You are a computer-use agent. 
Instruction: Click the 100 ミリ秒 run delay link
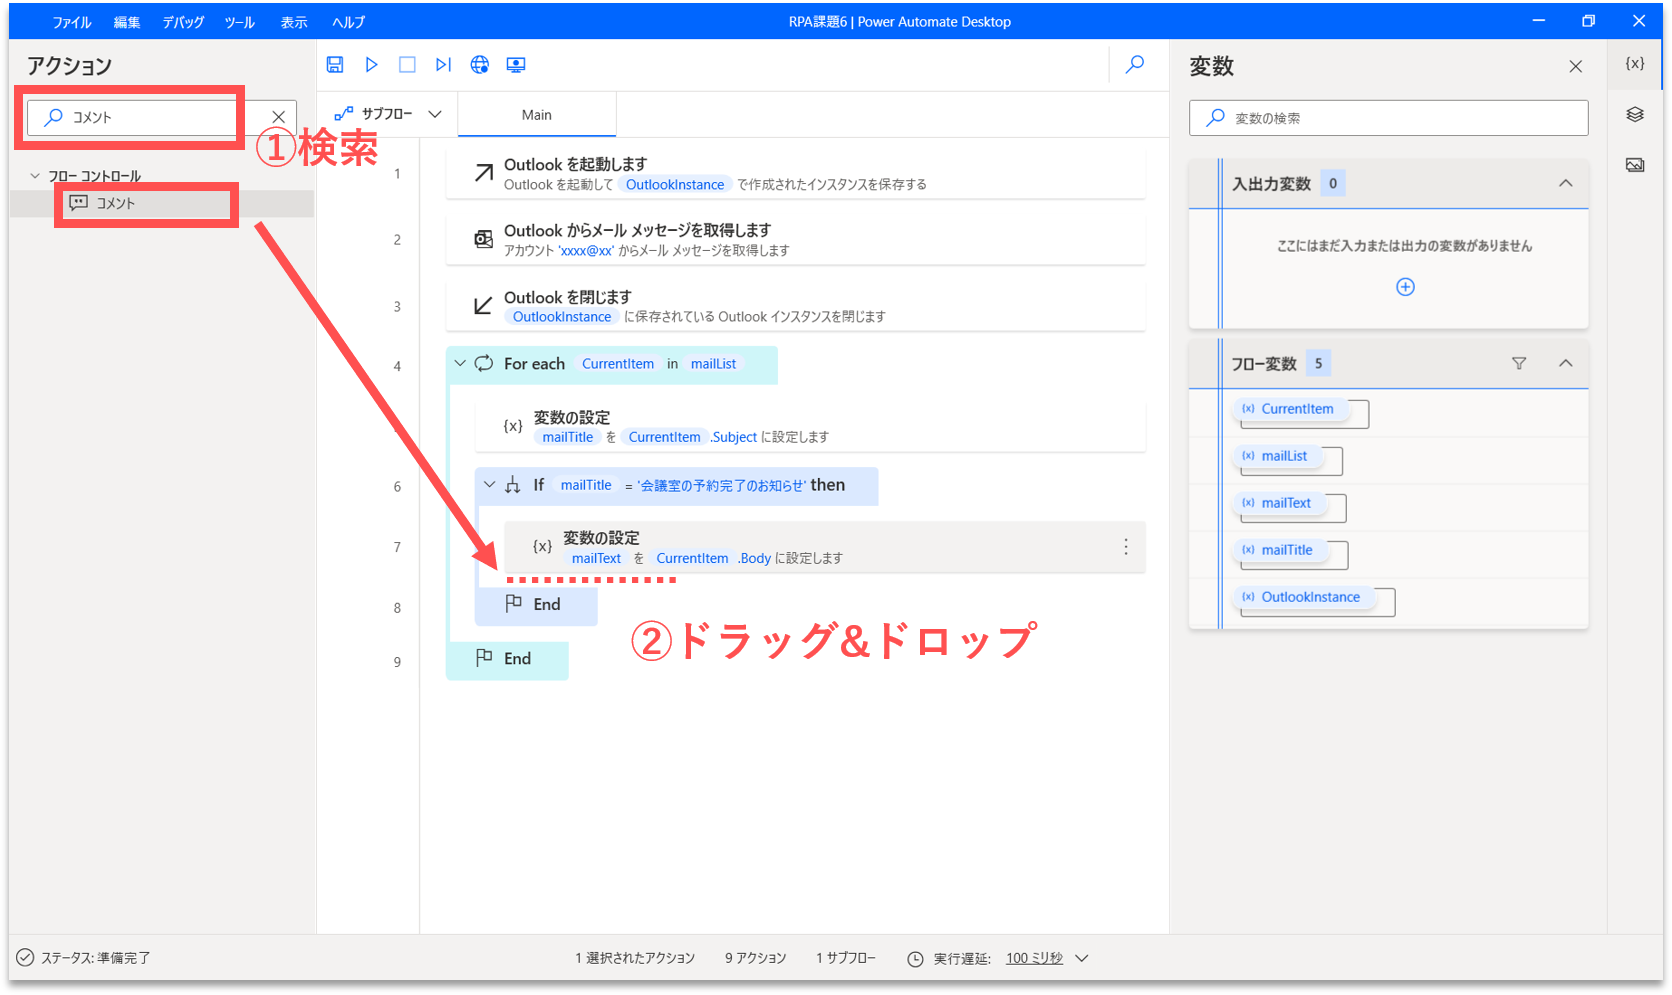click(1034, 958)
